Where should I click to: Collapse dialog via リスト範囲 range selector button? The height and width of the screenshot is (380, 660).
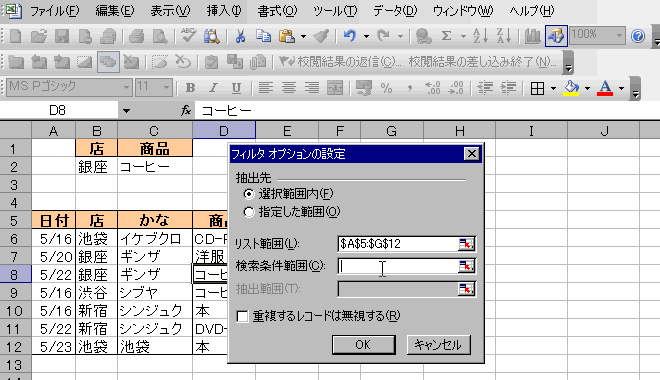pyautogui.click(x=466, y=244)
